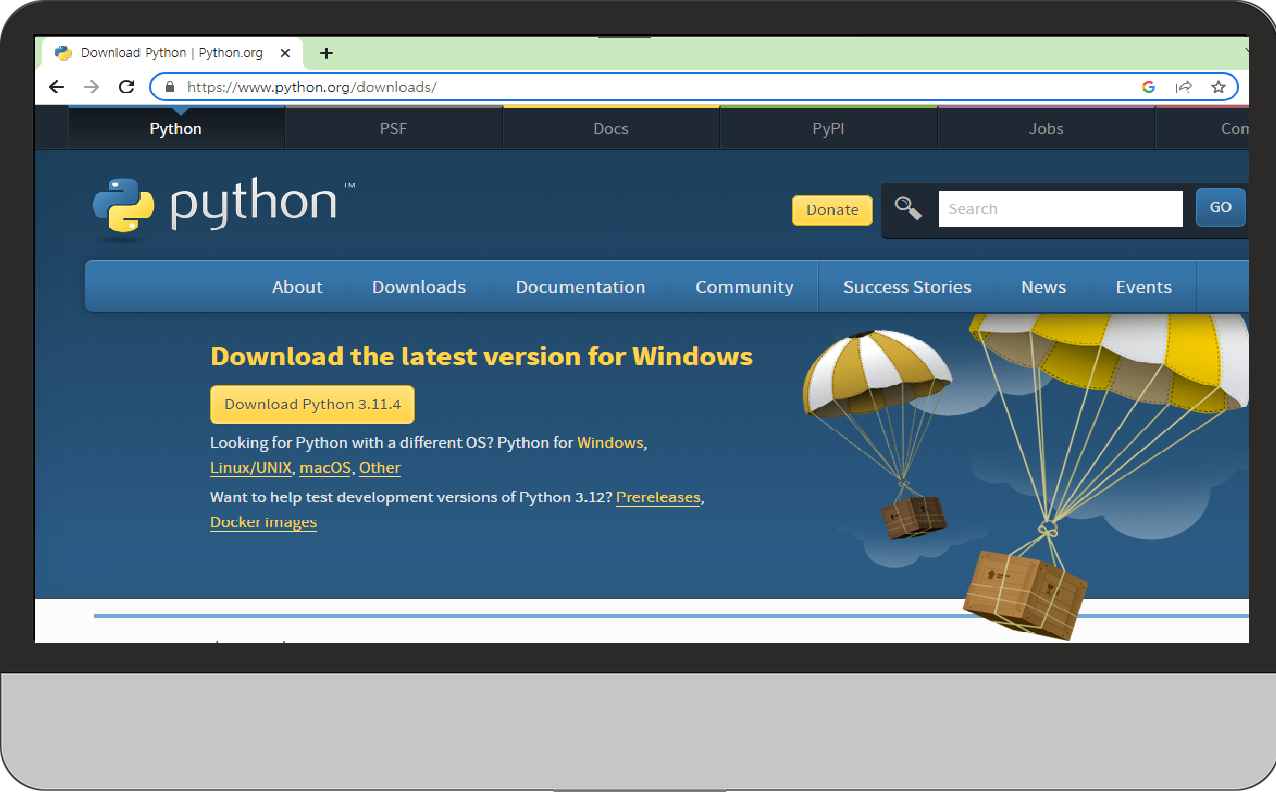The width and height of the screenshot is (1276, 792).
Task: Open a new tab with plus button
Action: [x=326, y=53]
